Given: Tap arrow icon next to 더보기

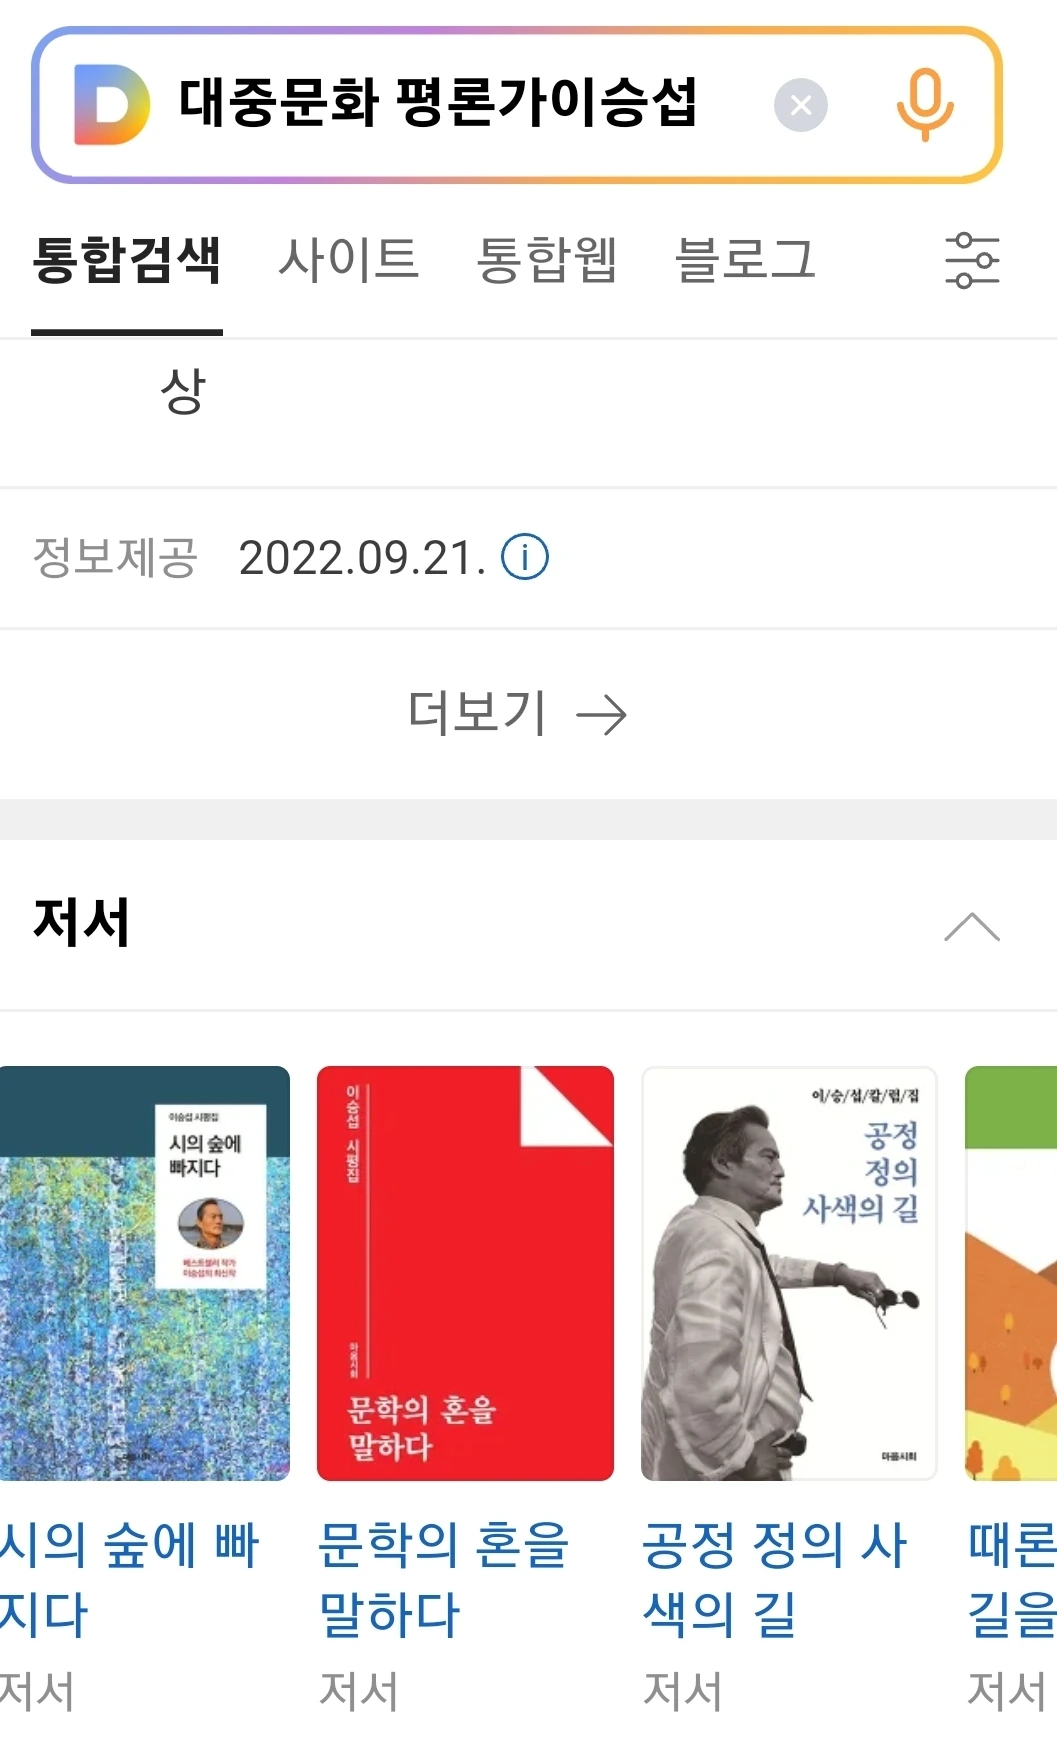Looking at the screenshot, I should [601, 715].
